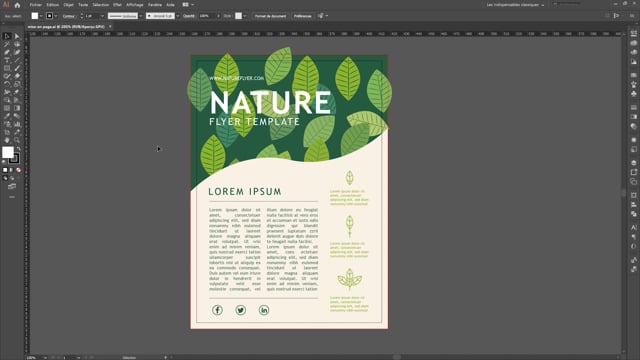Expand the stroke weight dropdown
The image size is (640, 360).
pos(102,16)
